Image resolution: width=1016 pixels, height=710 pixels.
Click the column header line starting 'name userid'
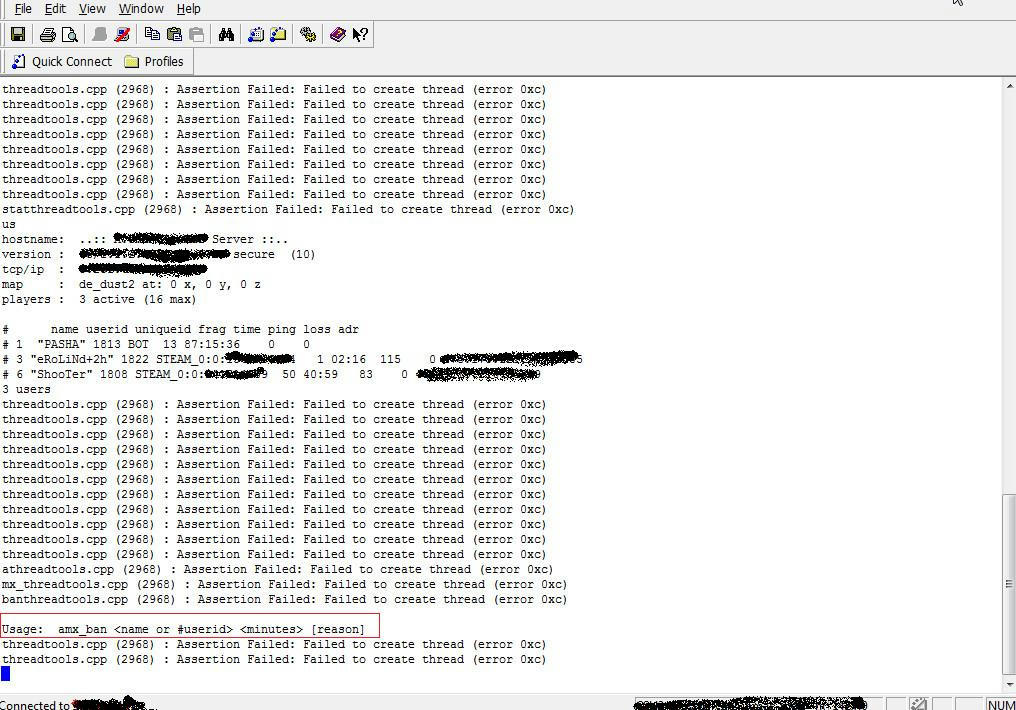click(x=180, y=329)
